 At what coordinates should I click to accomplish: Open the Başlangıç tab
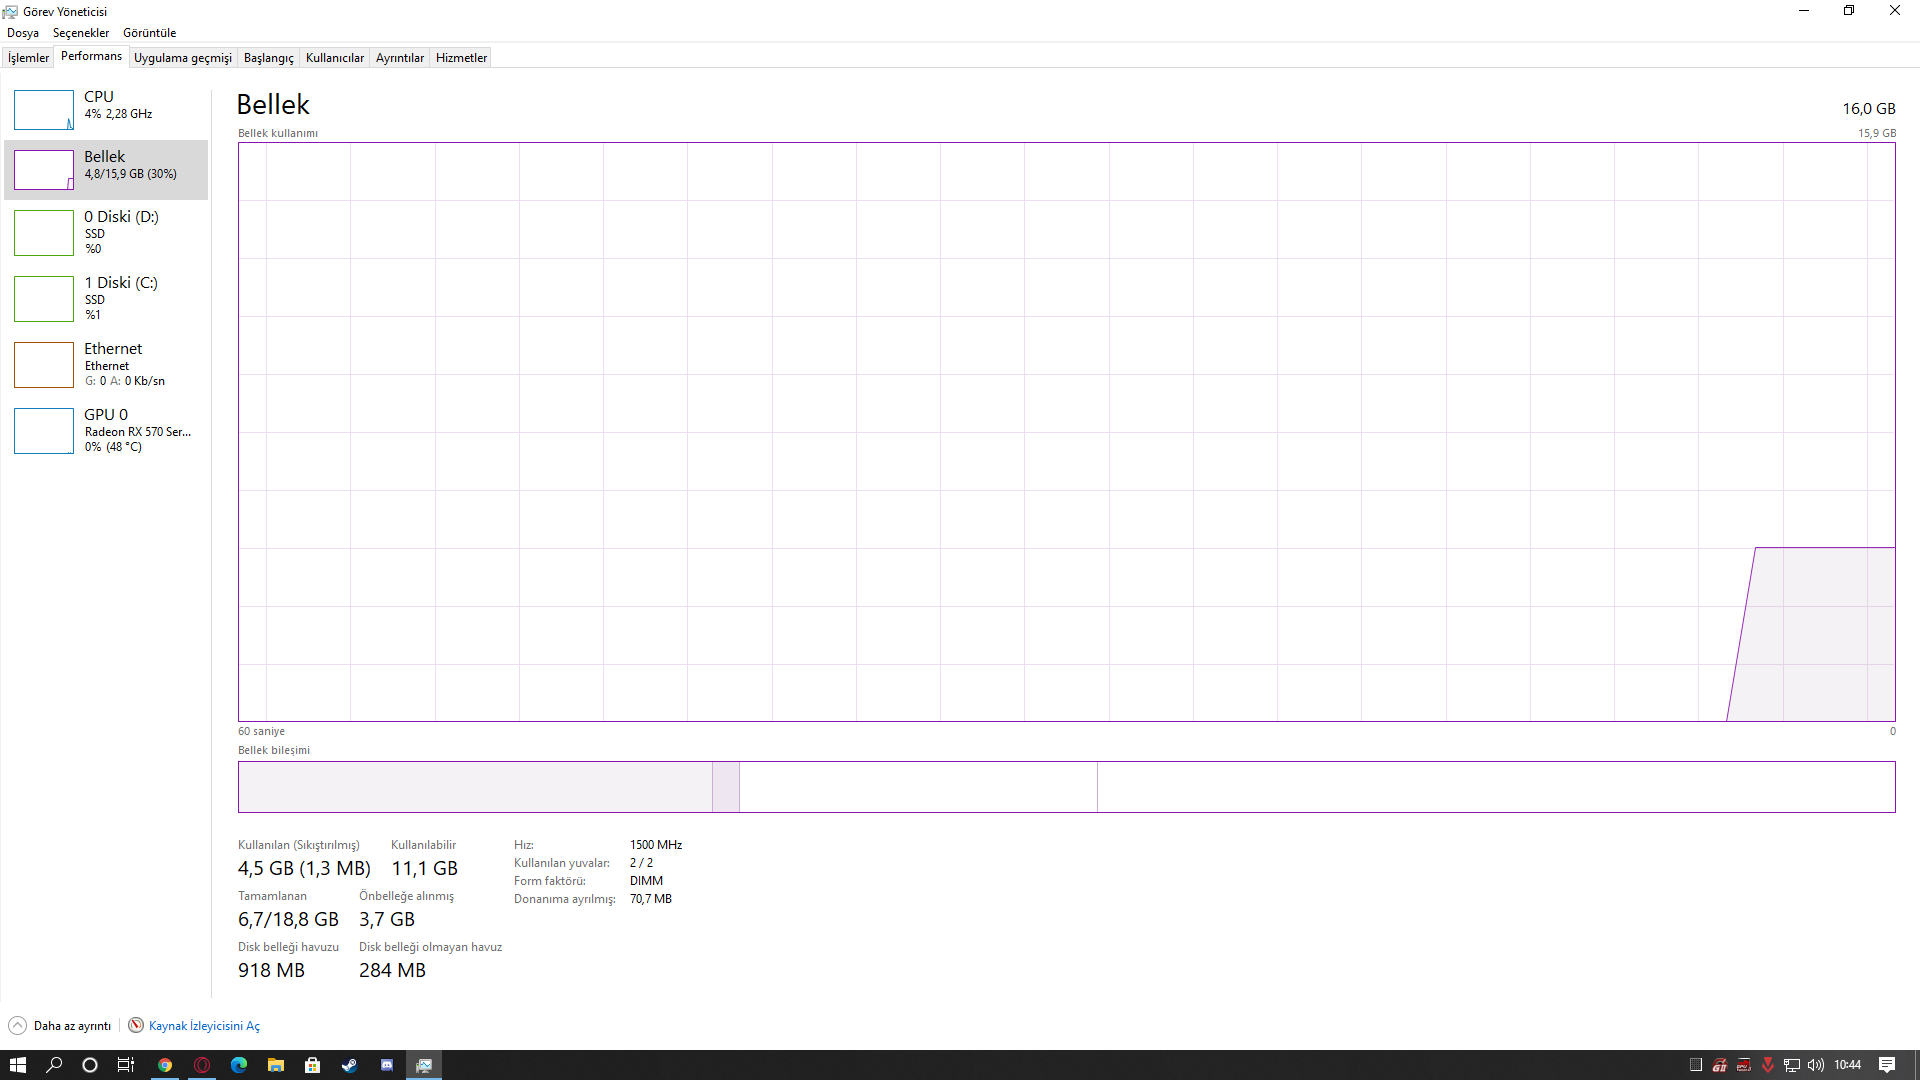click(x=268, y=58)
